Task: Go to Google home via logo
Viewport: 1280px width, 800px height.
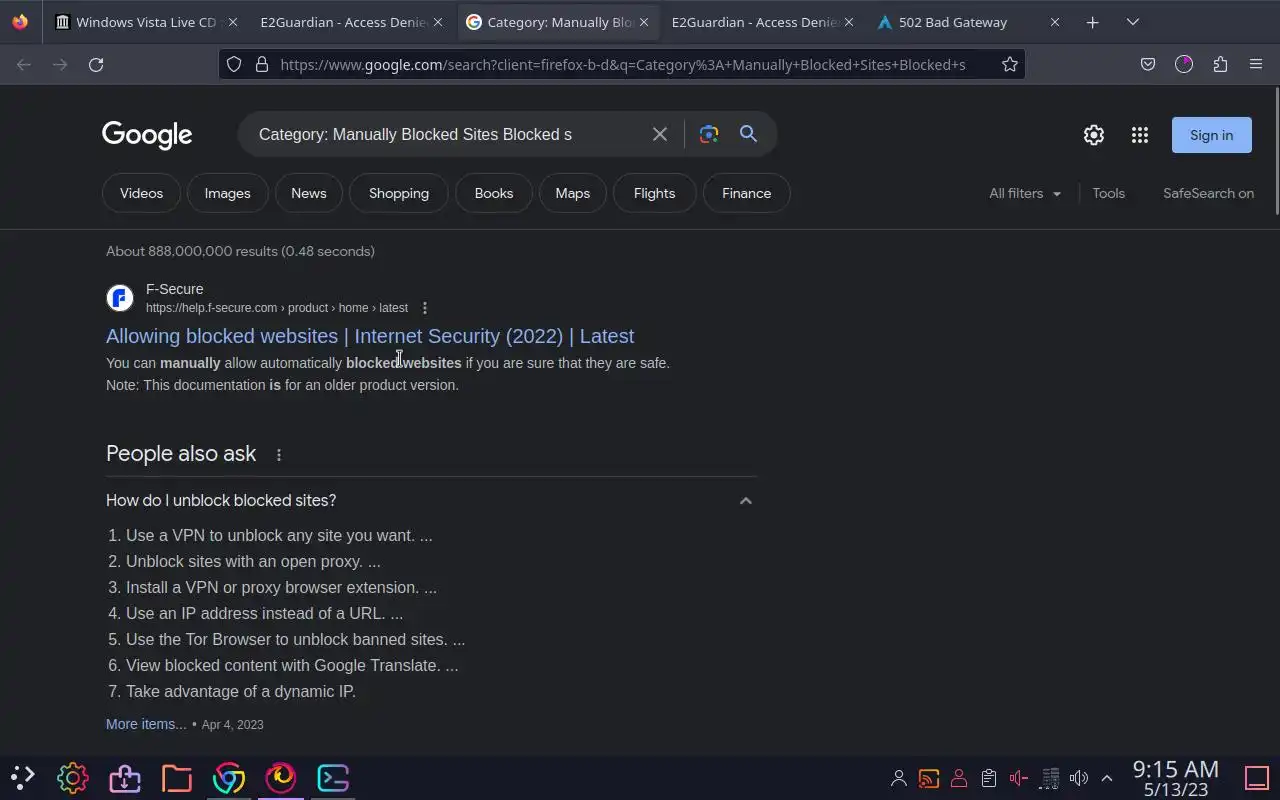Action: point(147,135)
